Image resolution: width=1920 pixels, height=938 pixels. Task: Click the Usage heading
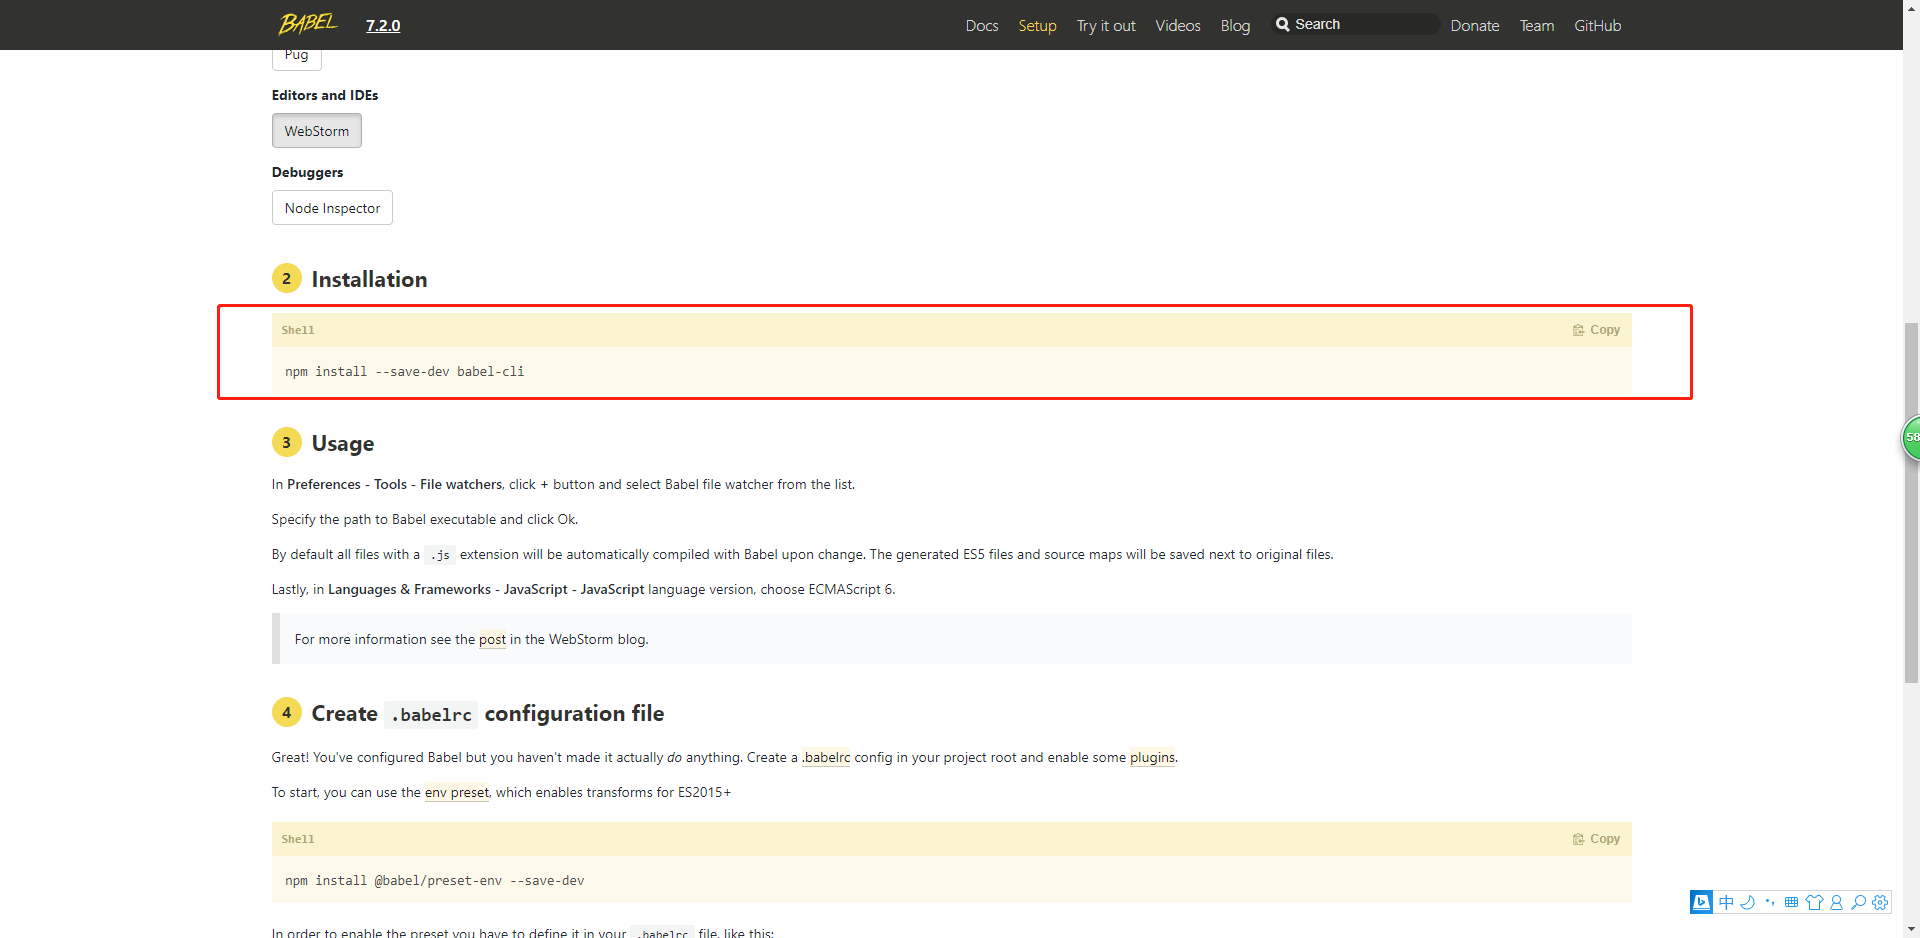pos(343,443)
